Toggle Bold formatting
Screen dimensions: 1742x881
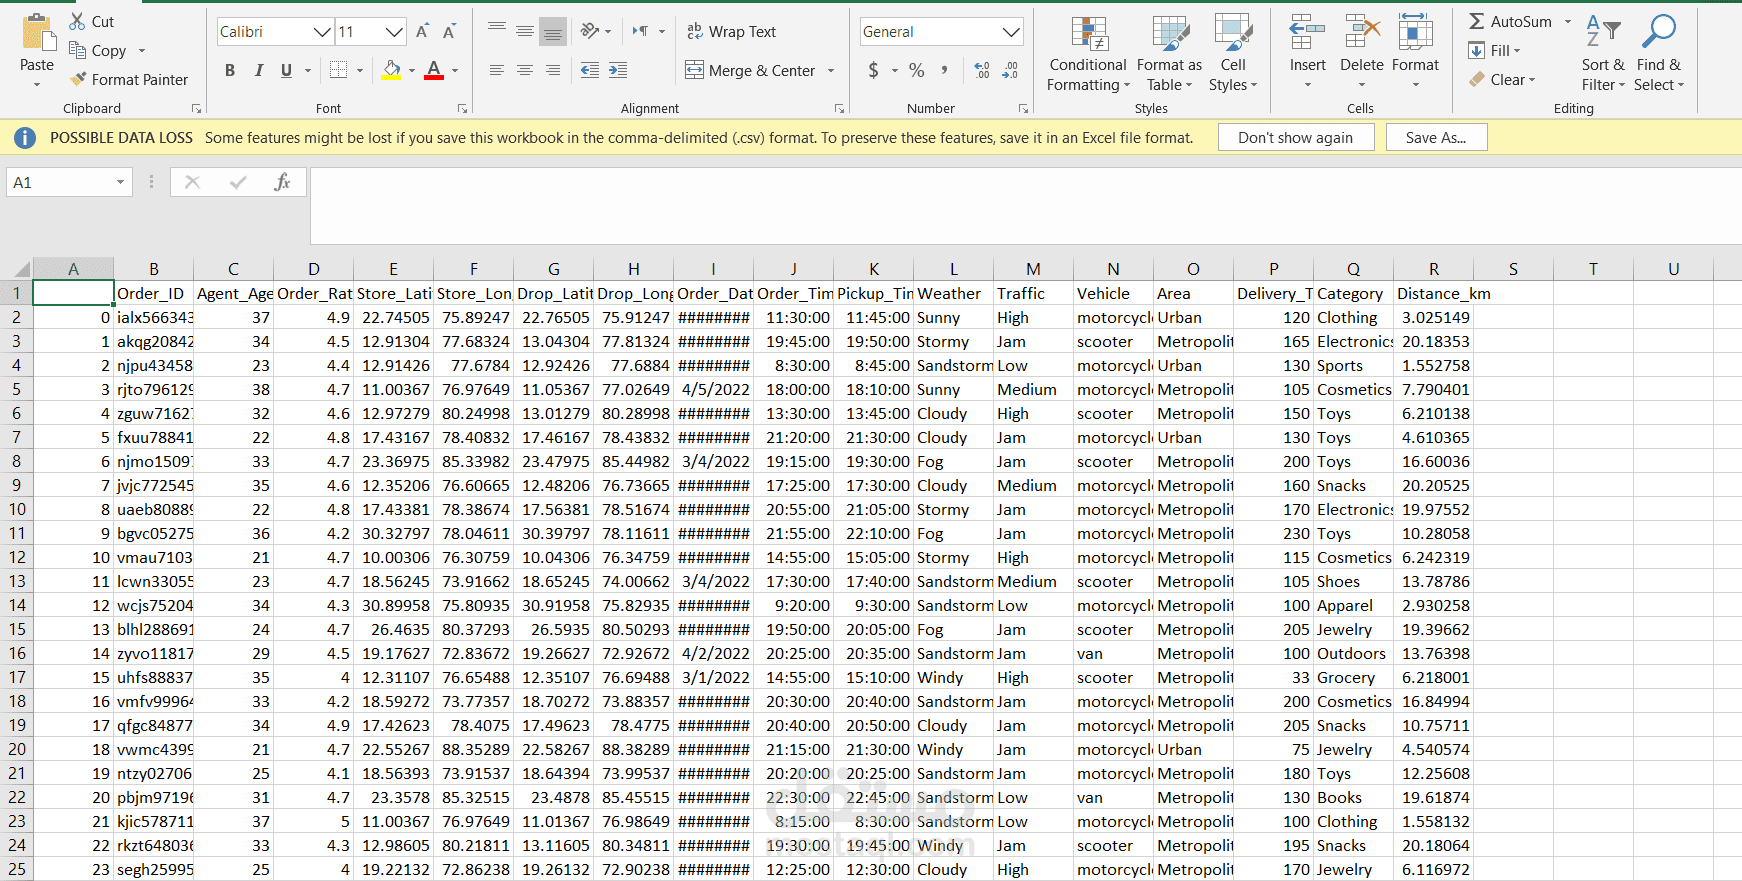(230, 70)
